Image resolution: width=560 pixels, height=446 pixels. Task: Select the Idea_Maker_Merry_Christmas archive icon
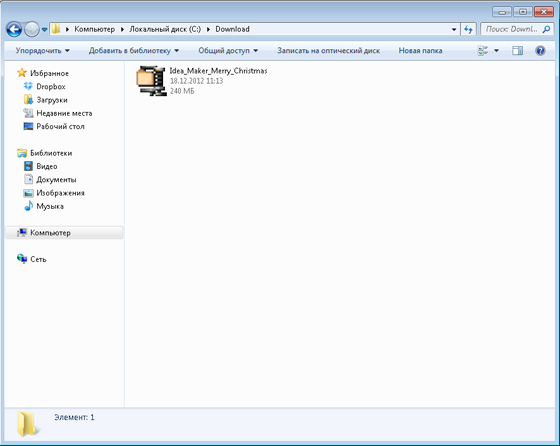[151, 81]
